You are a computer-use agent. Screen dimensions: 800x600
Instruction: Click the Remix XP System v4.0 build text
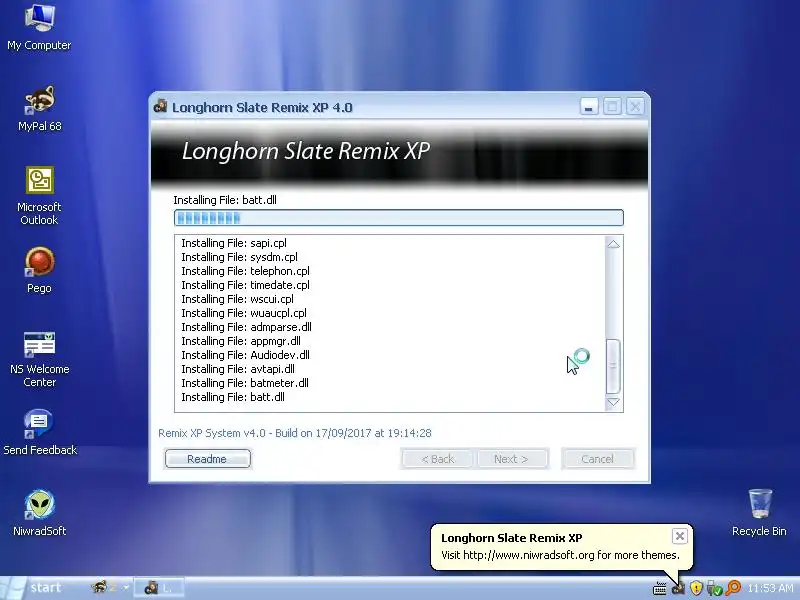pyautogui.click(x=295, y=433)
